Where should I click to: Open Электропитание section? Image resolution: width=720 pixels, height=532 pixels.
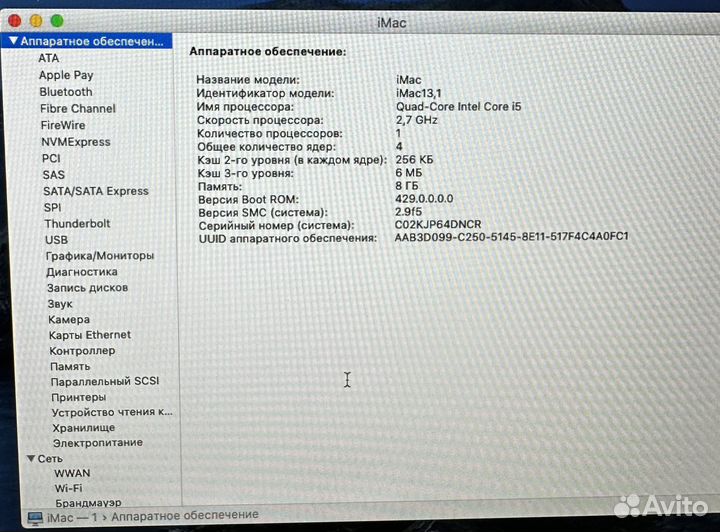click(x=98, y=443)
